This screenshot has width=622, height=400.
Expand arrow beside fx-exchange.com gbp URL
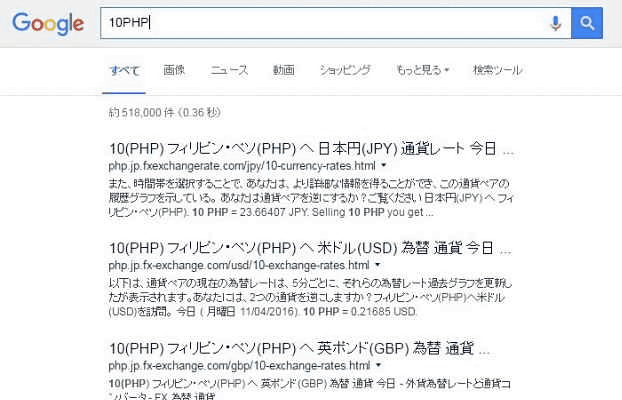(378, 365)
